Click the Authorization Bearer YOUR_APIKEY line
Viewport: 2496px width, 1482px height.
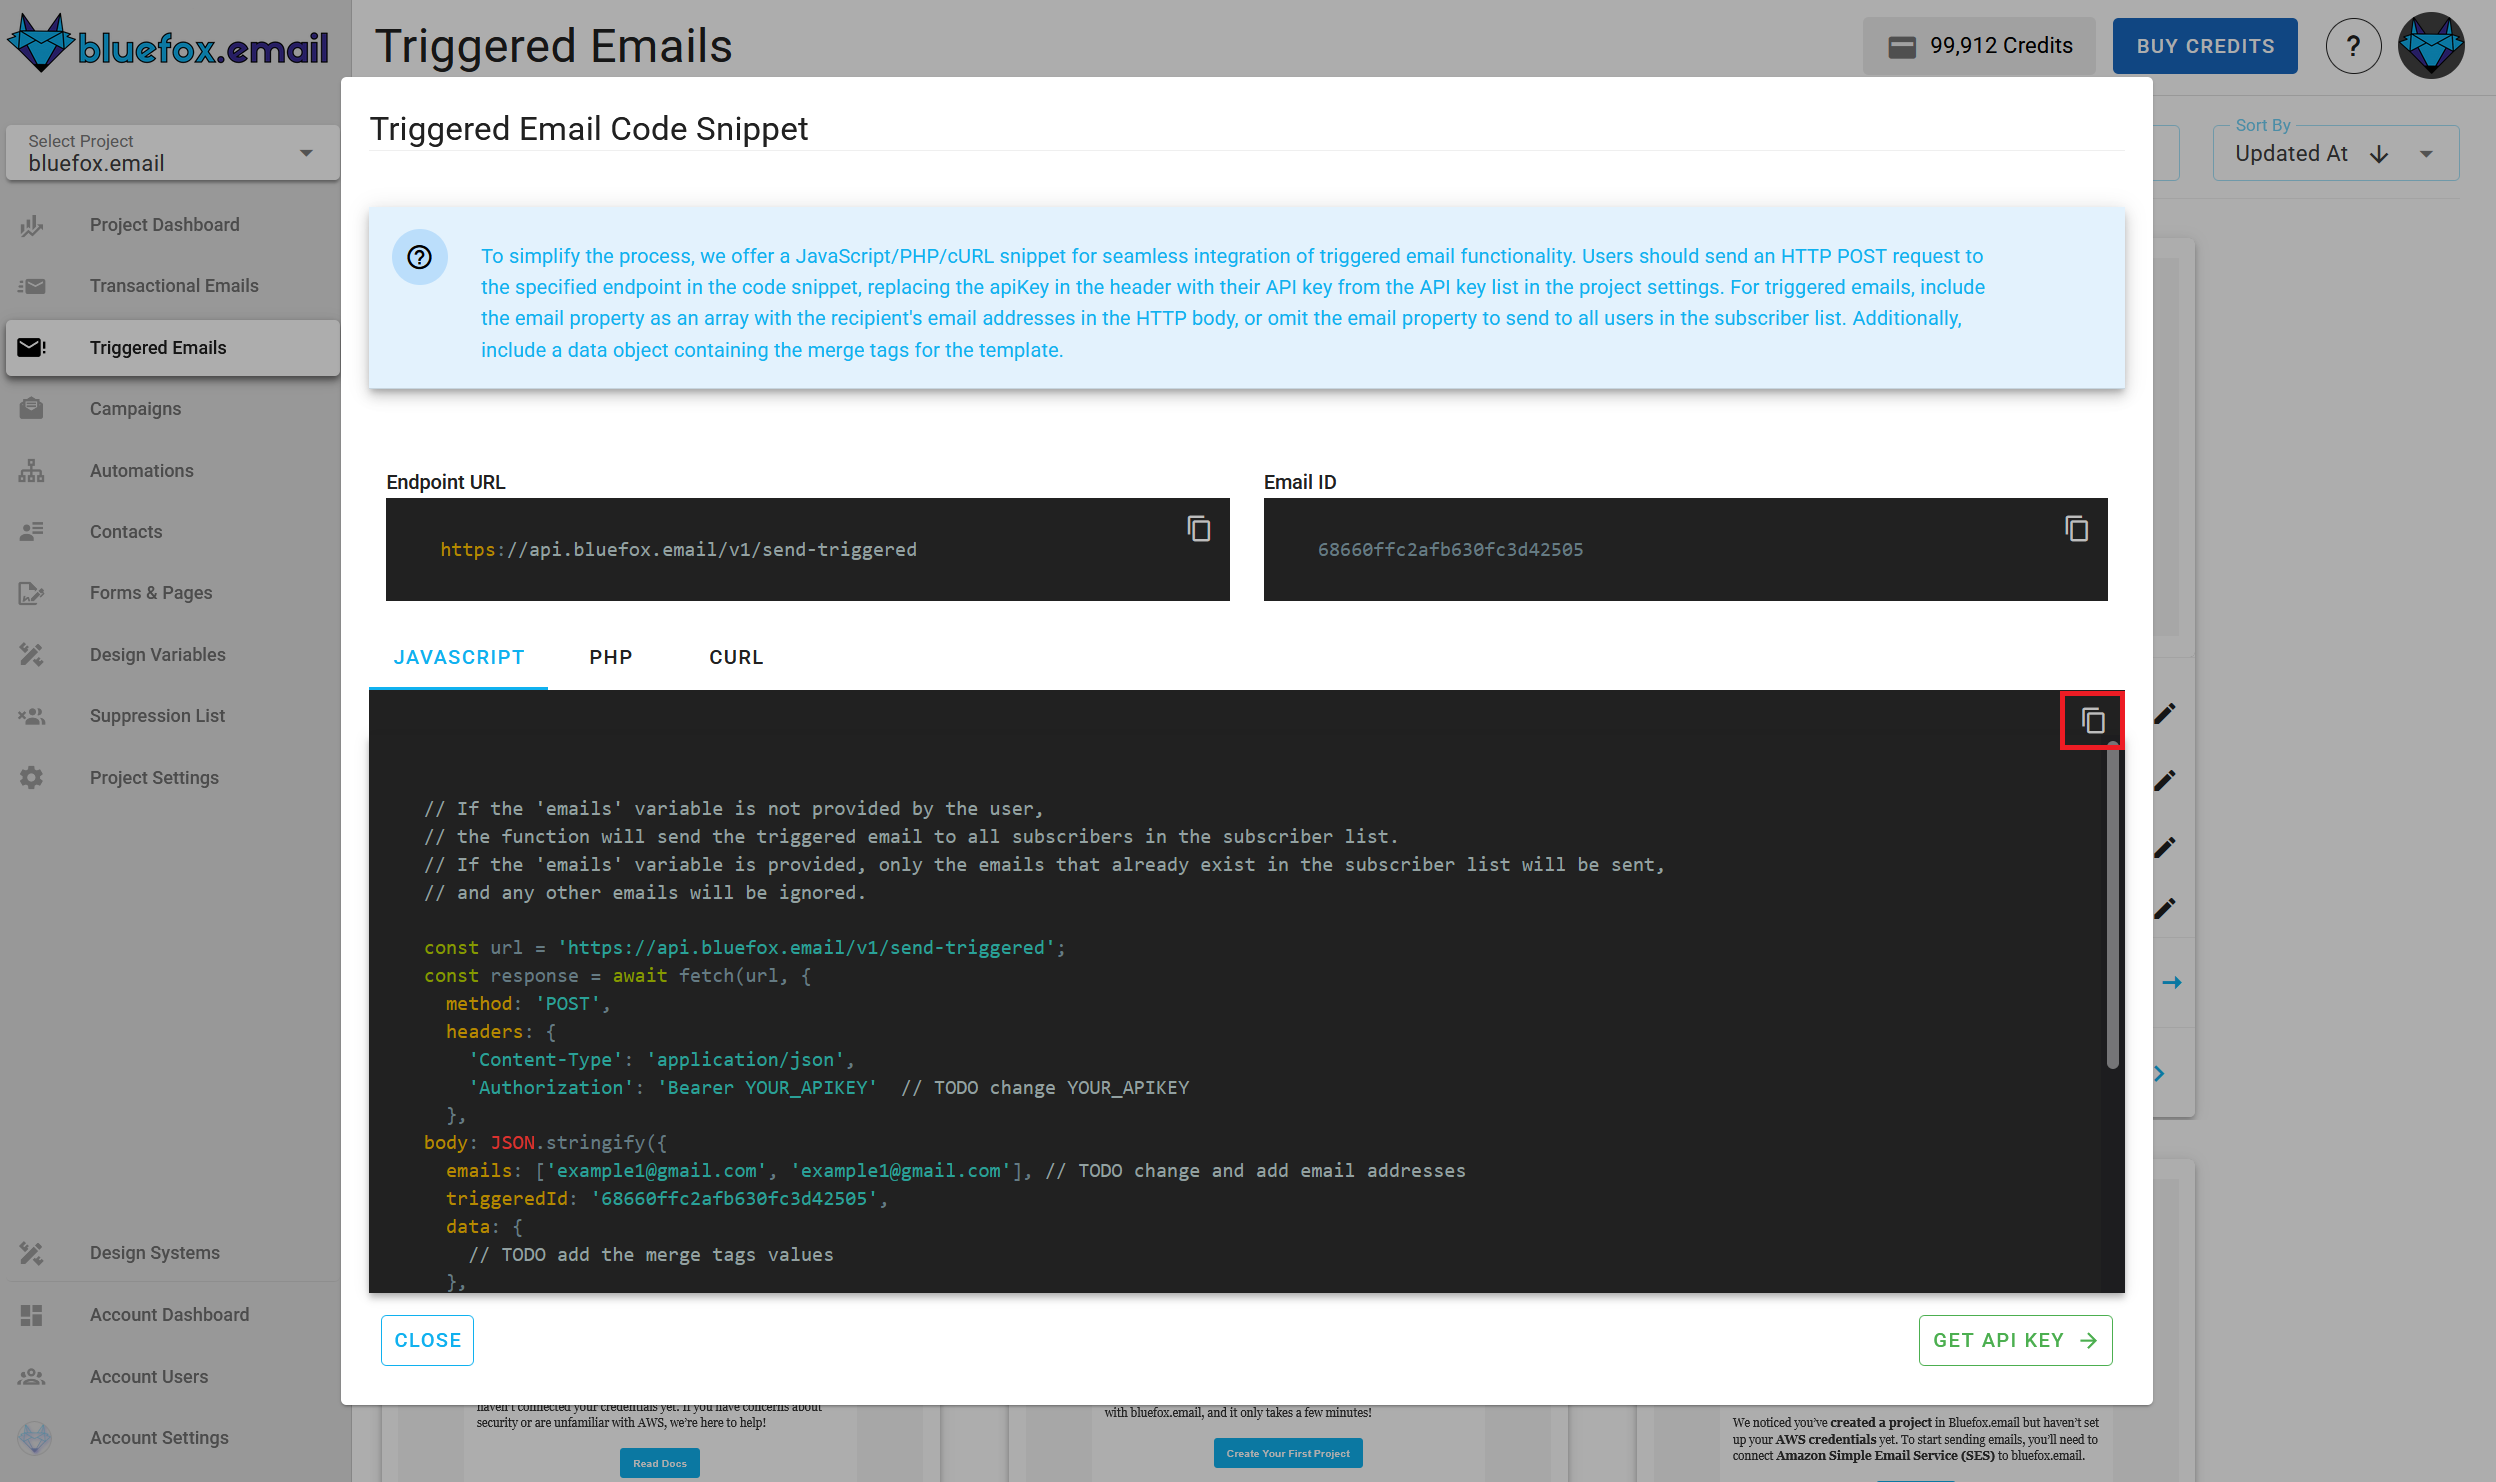829,1087
